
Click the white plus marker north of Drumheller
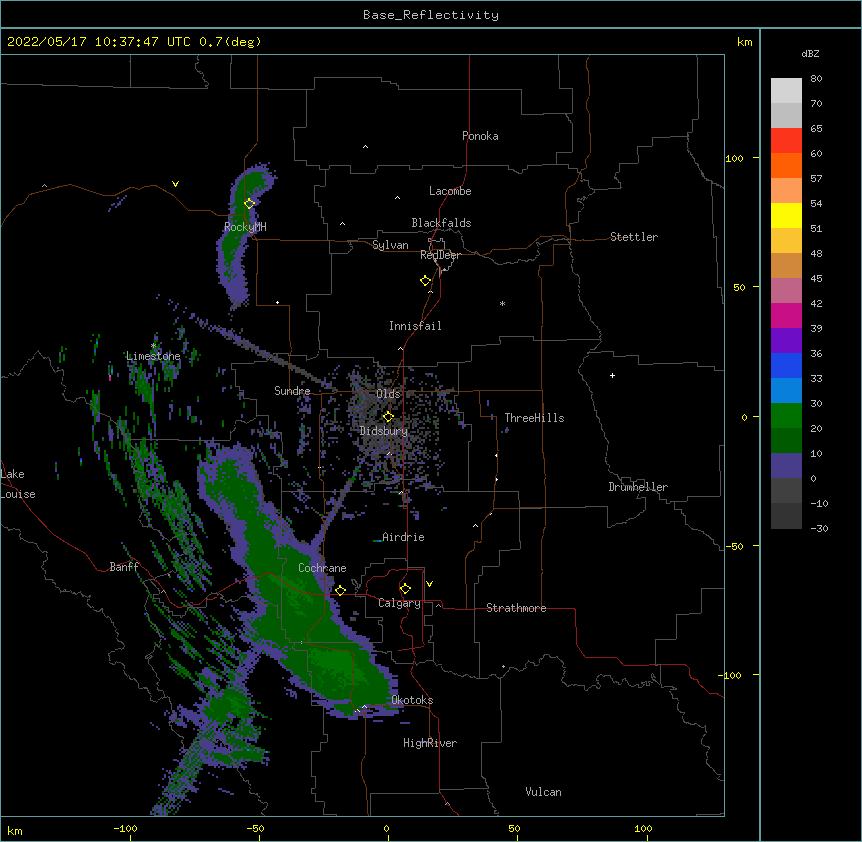click(x=612, y=375)
